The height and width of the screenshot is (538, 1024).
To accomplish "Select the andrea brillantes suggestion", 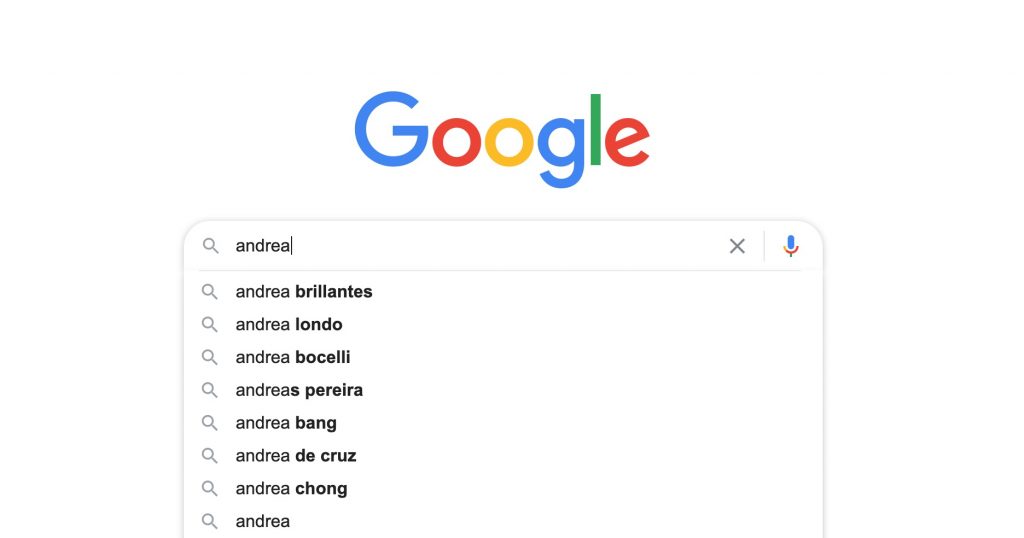I will coord(503,292).
